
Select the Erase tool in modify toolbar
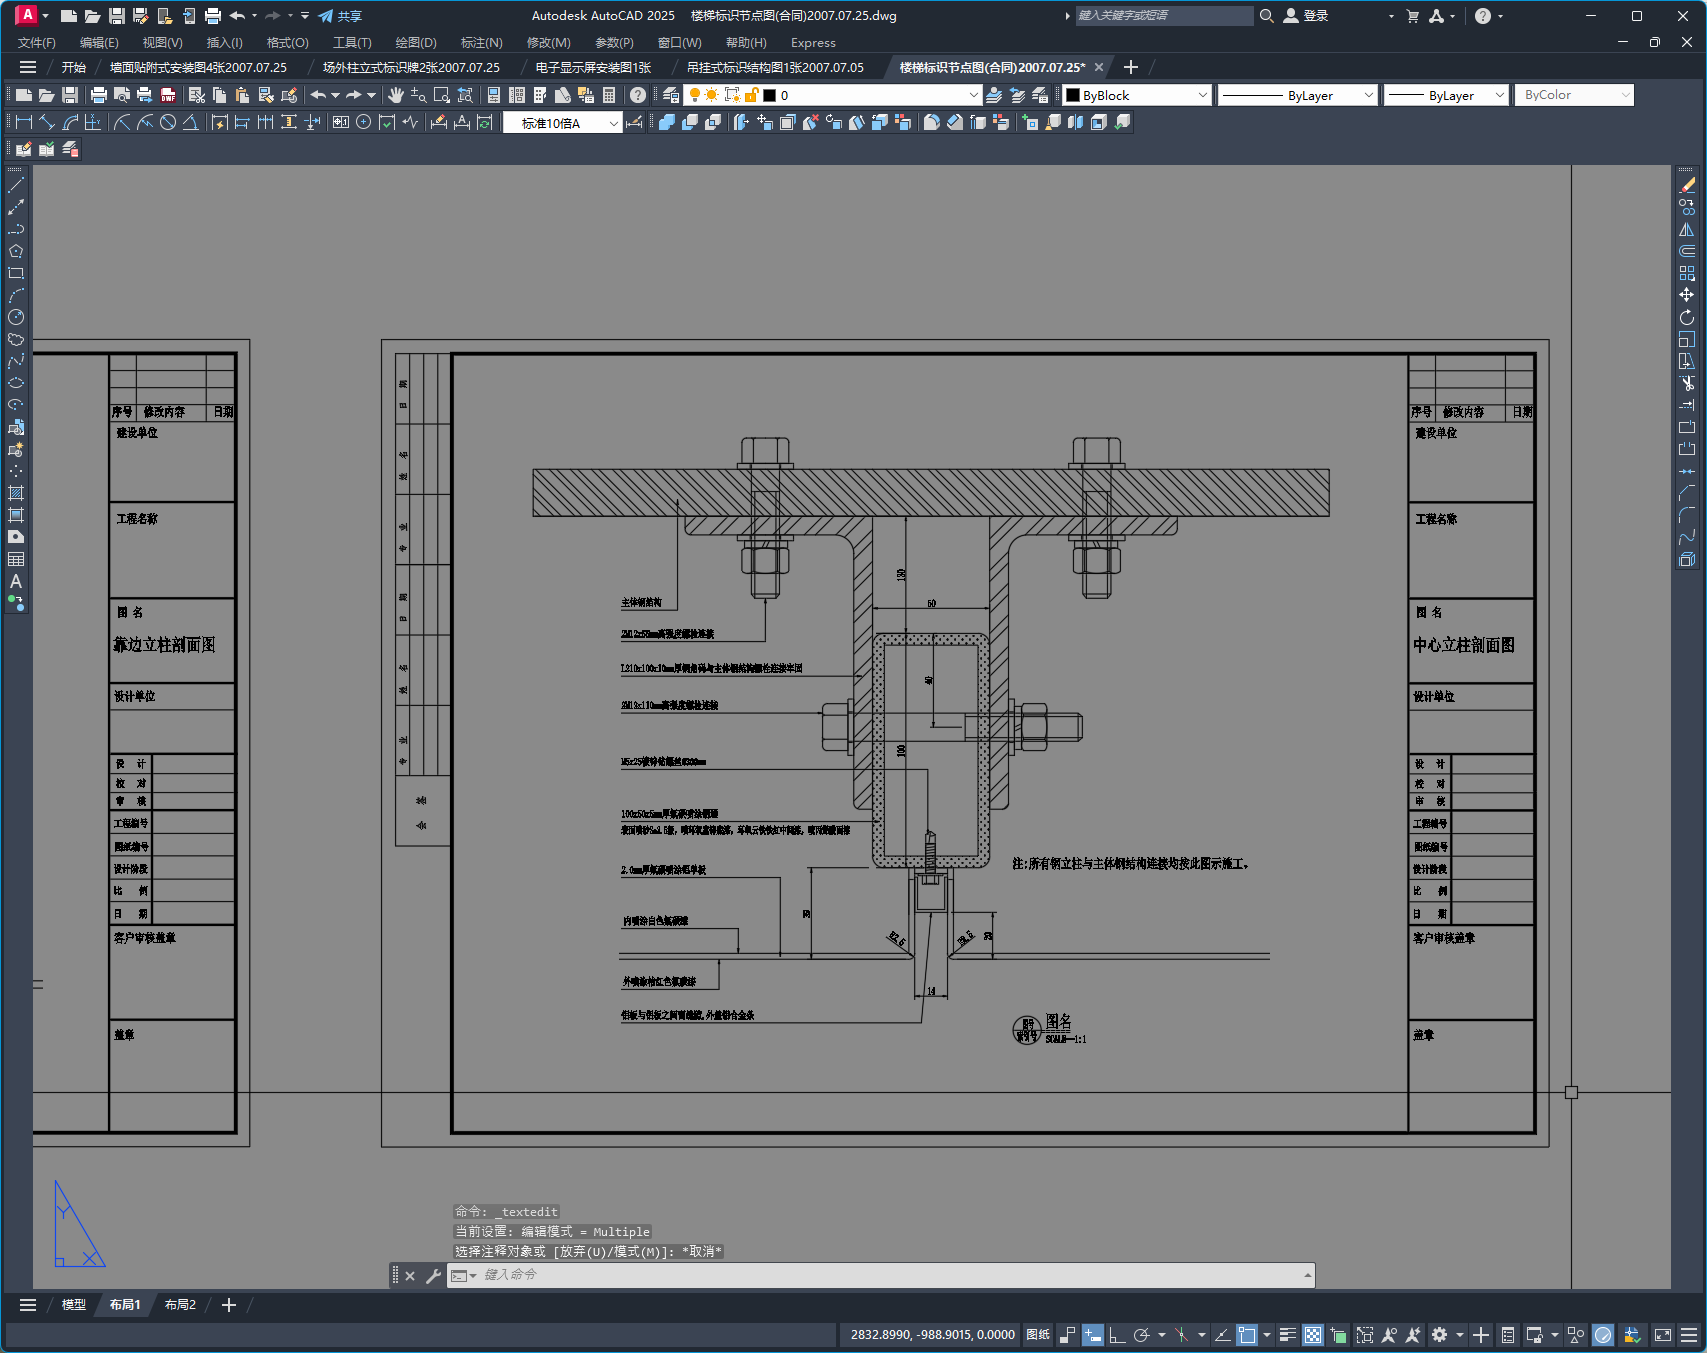pos(1687,185)
